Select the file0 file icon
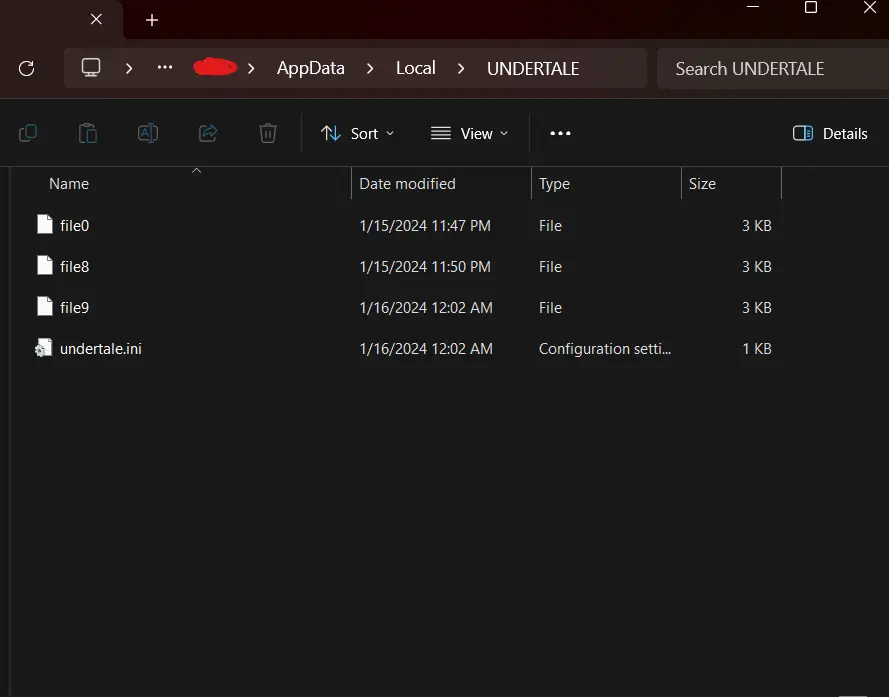 point(45,225)
